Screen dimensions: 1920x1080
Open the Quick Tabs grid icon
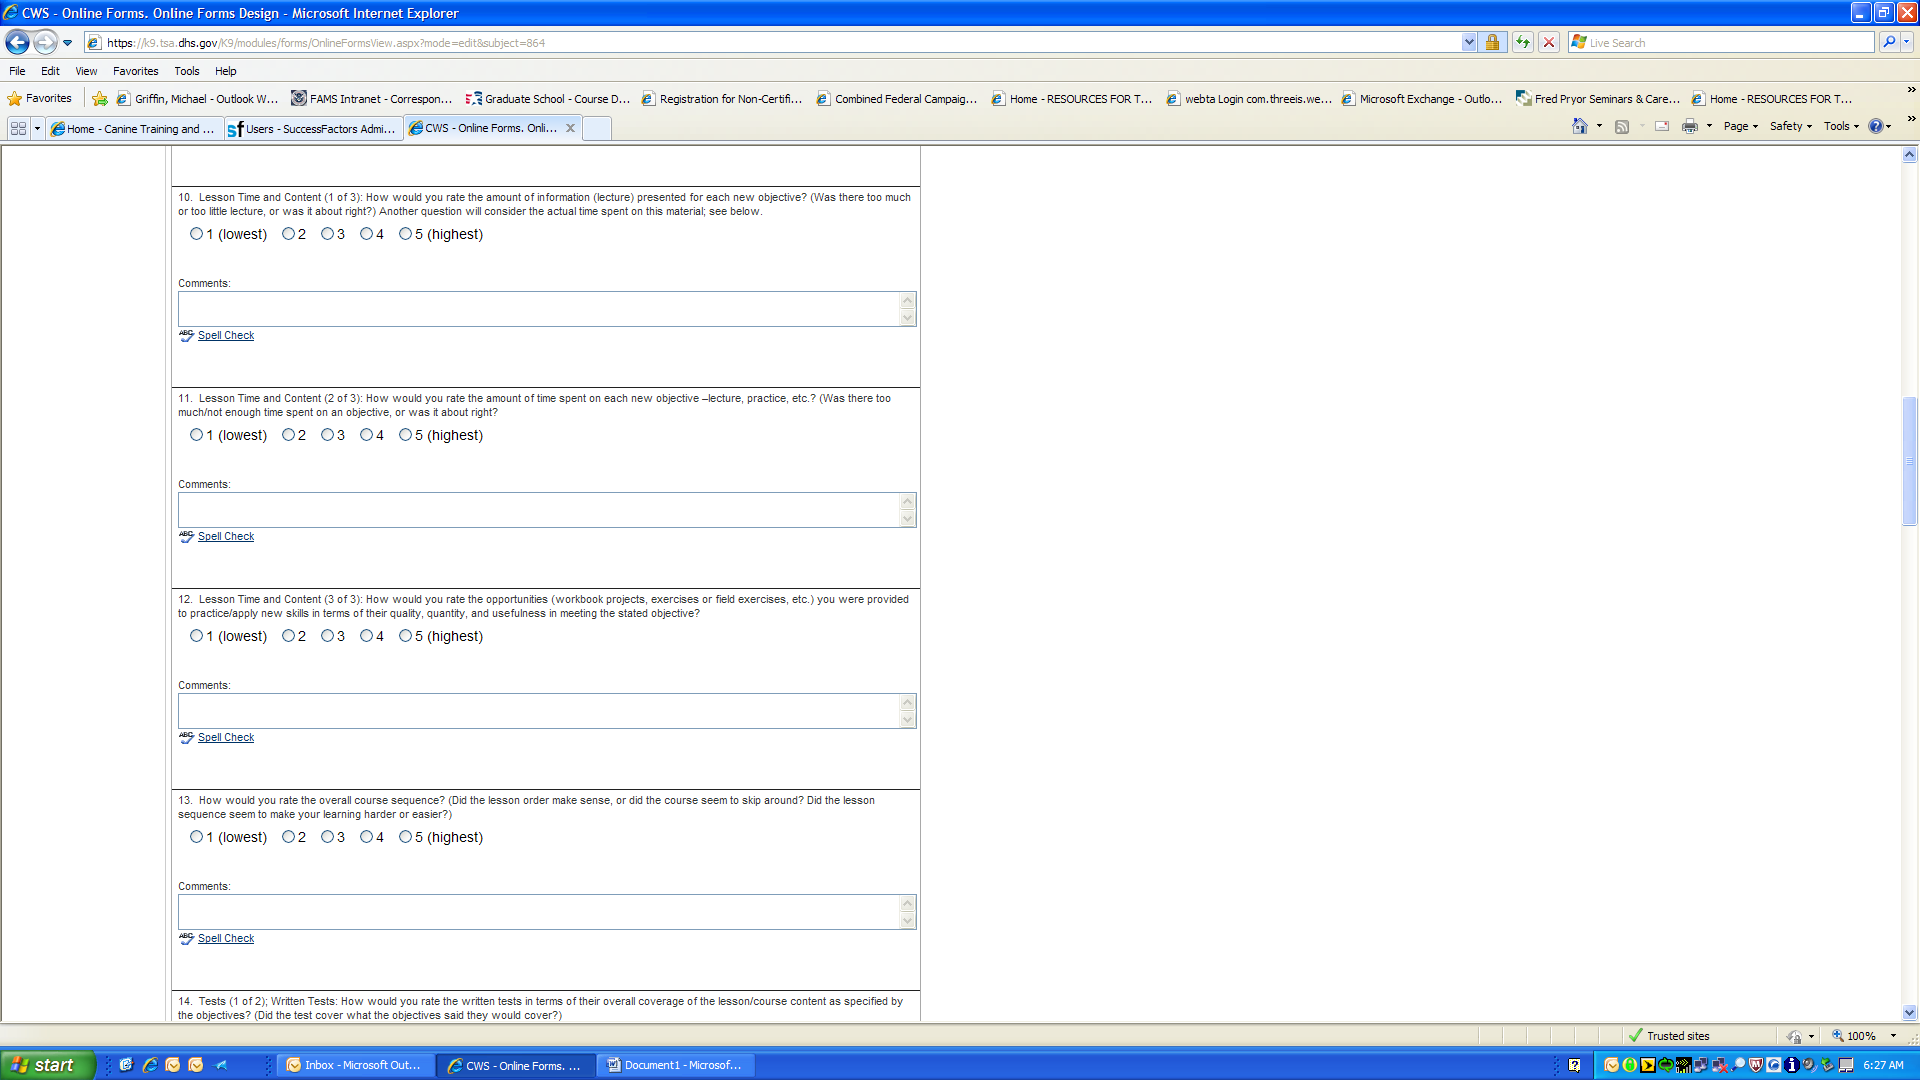tap(18, 128)
